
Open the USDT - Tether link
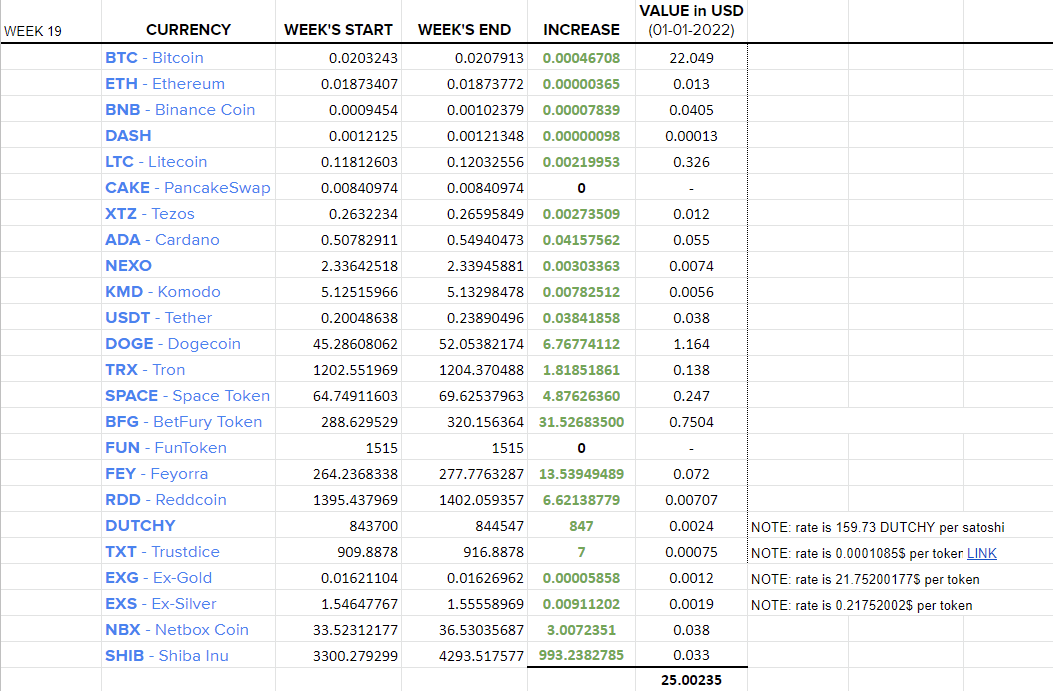[158, 318]
